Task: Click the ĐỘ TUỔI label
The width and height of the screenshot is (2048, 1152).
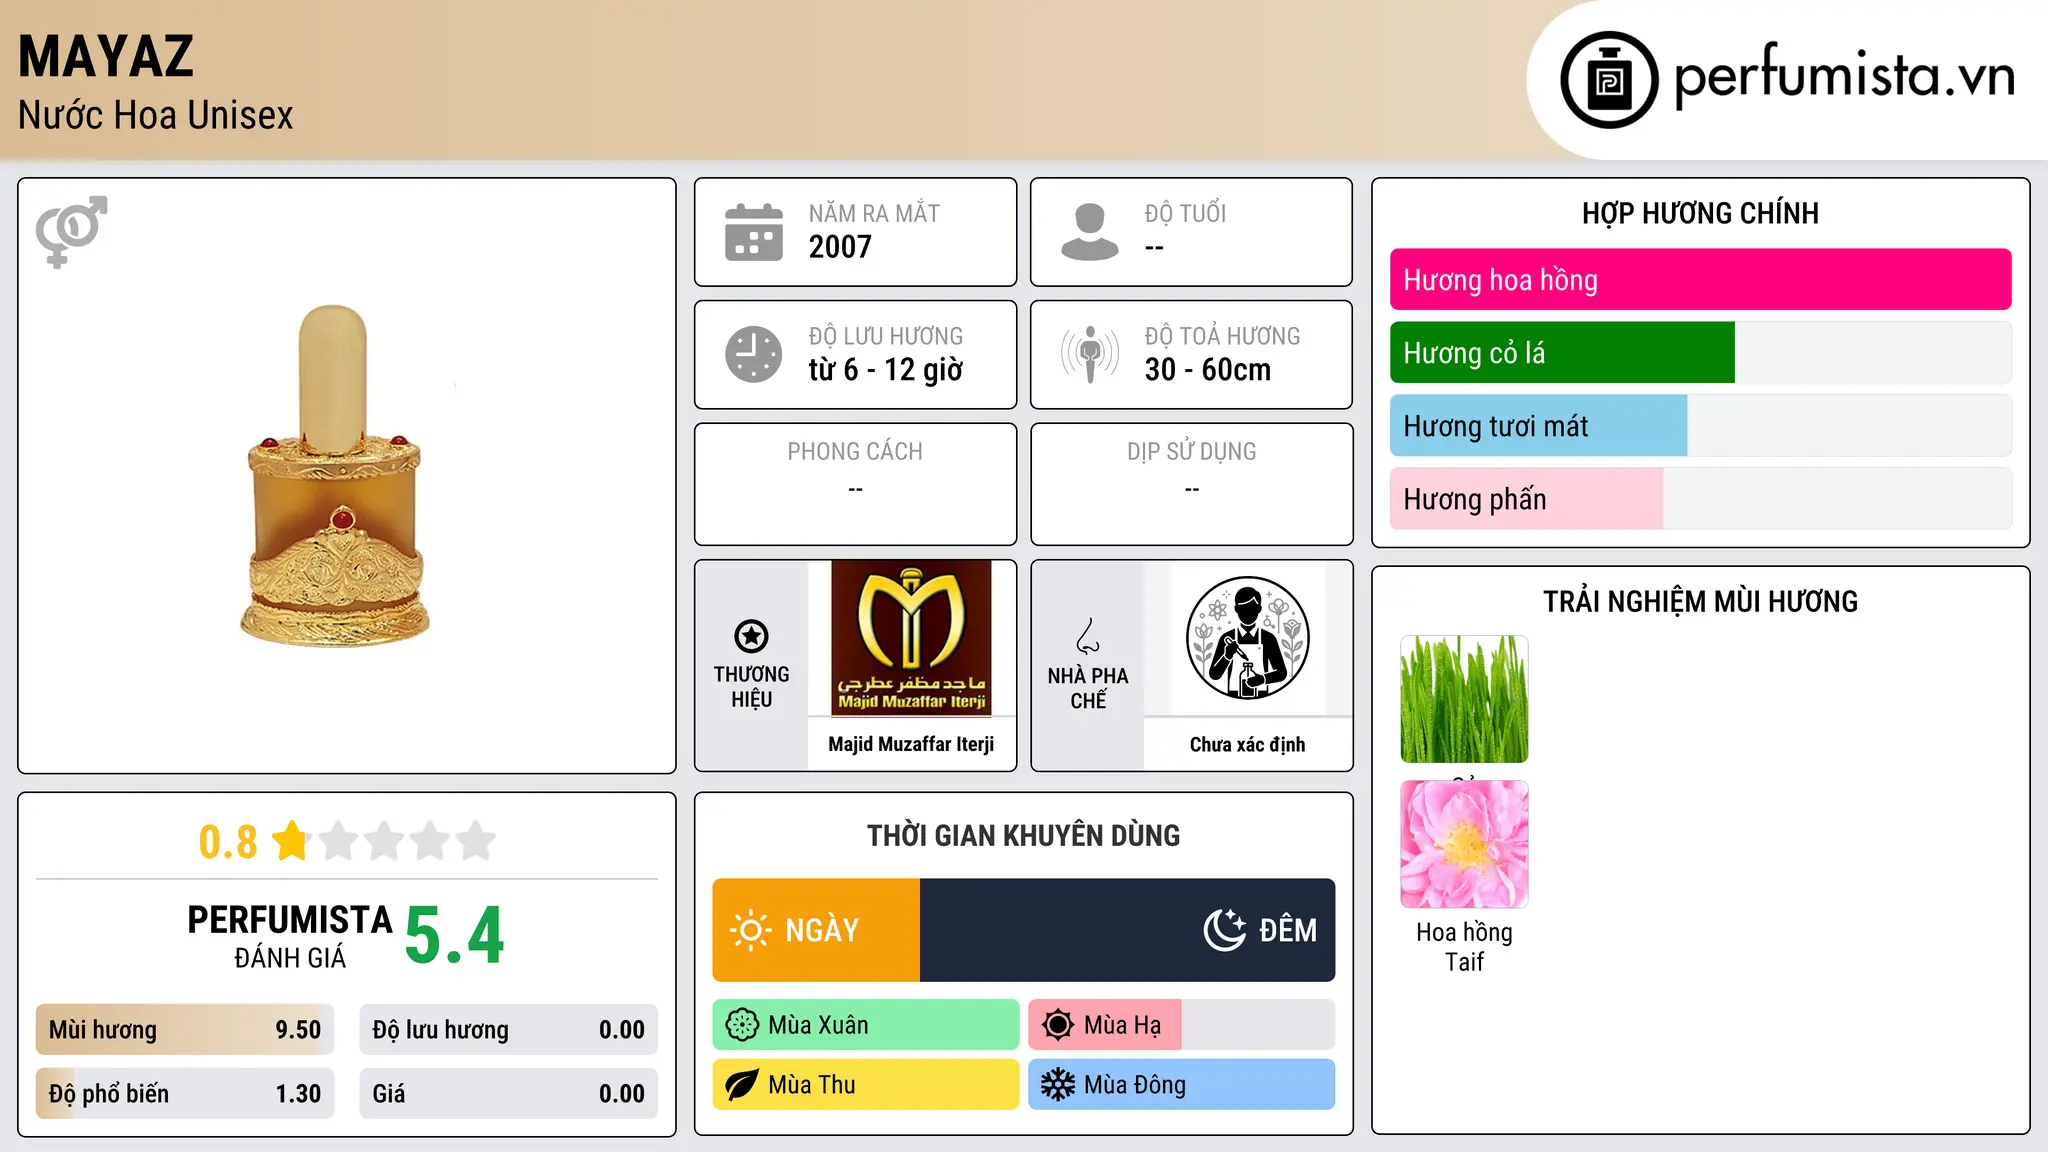Action: click(x=1185, y=213)
